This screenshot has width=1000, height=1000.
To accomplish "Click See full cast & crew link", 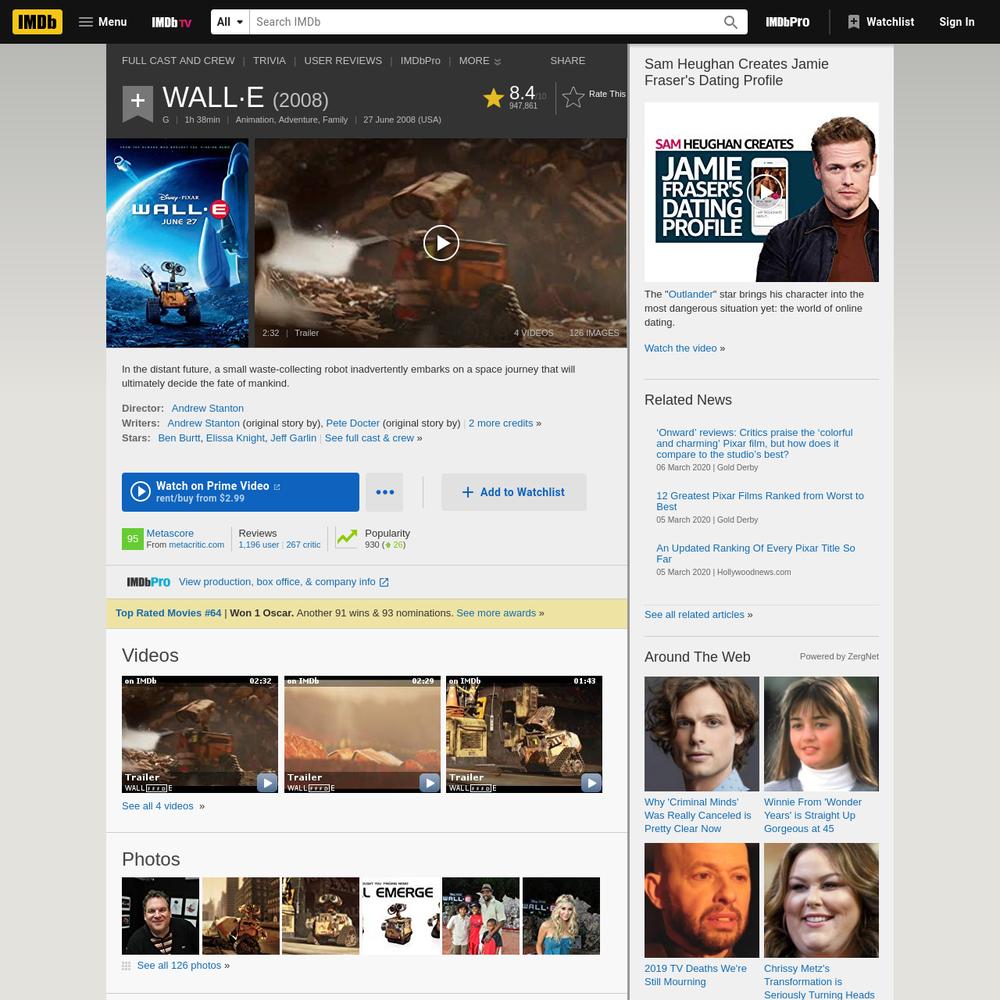I will (x=369, y=438).
